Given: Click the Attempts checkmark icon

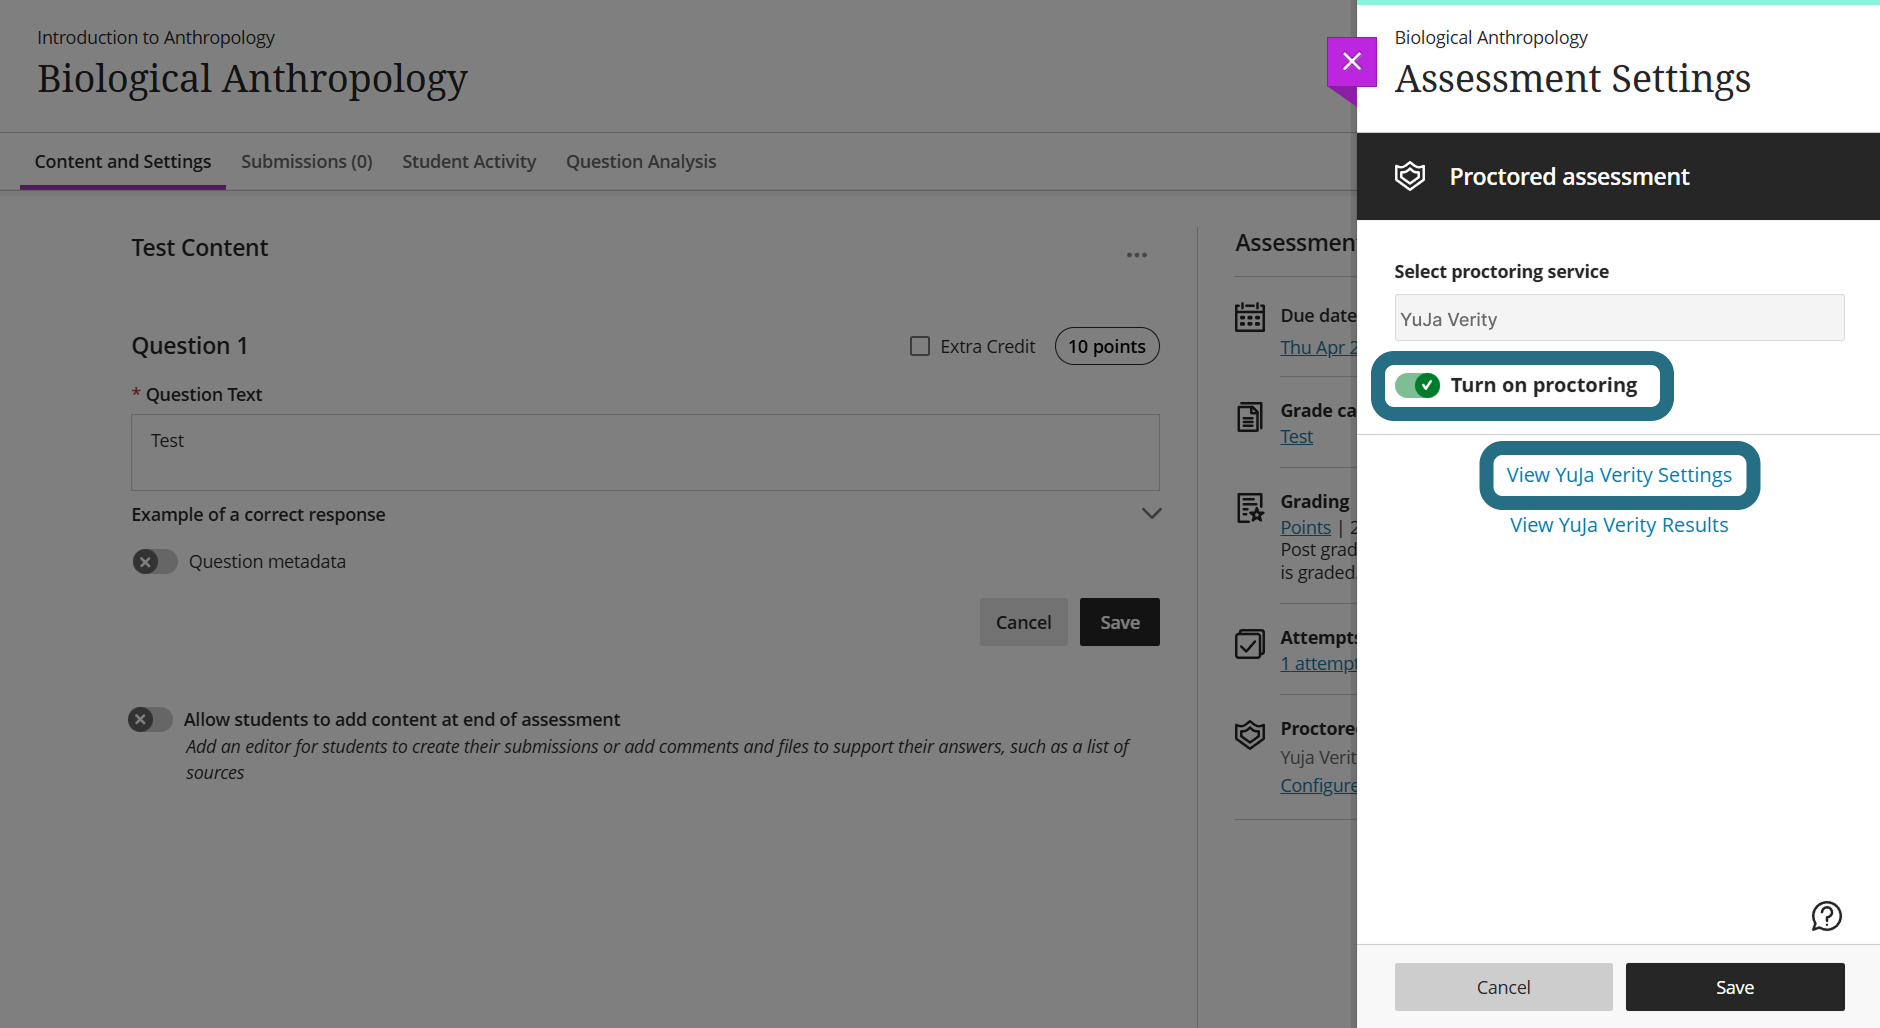Looking at the screenshot, I should pos(1250,644).
